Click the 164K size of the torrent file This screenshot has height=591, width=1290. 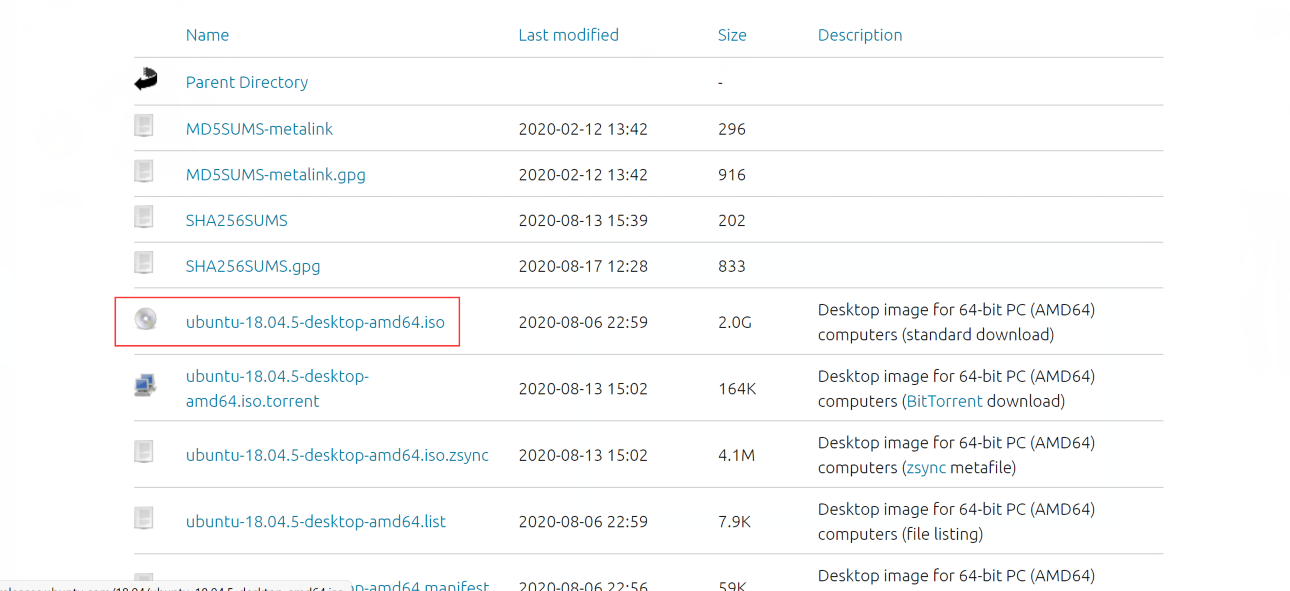click(737, 388)
